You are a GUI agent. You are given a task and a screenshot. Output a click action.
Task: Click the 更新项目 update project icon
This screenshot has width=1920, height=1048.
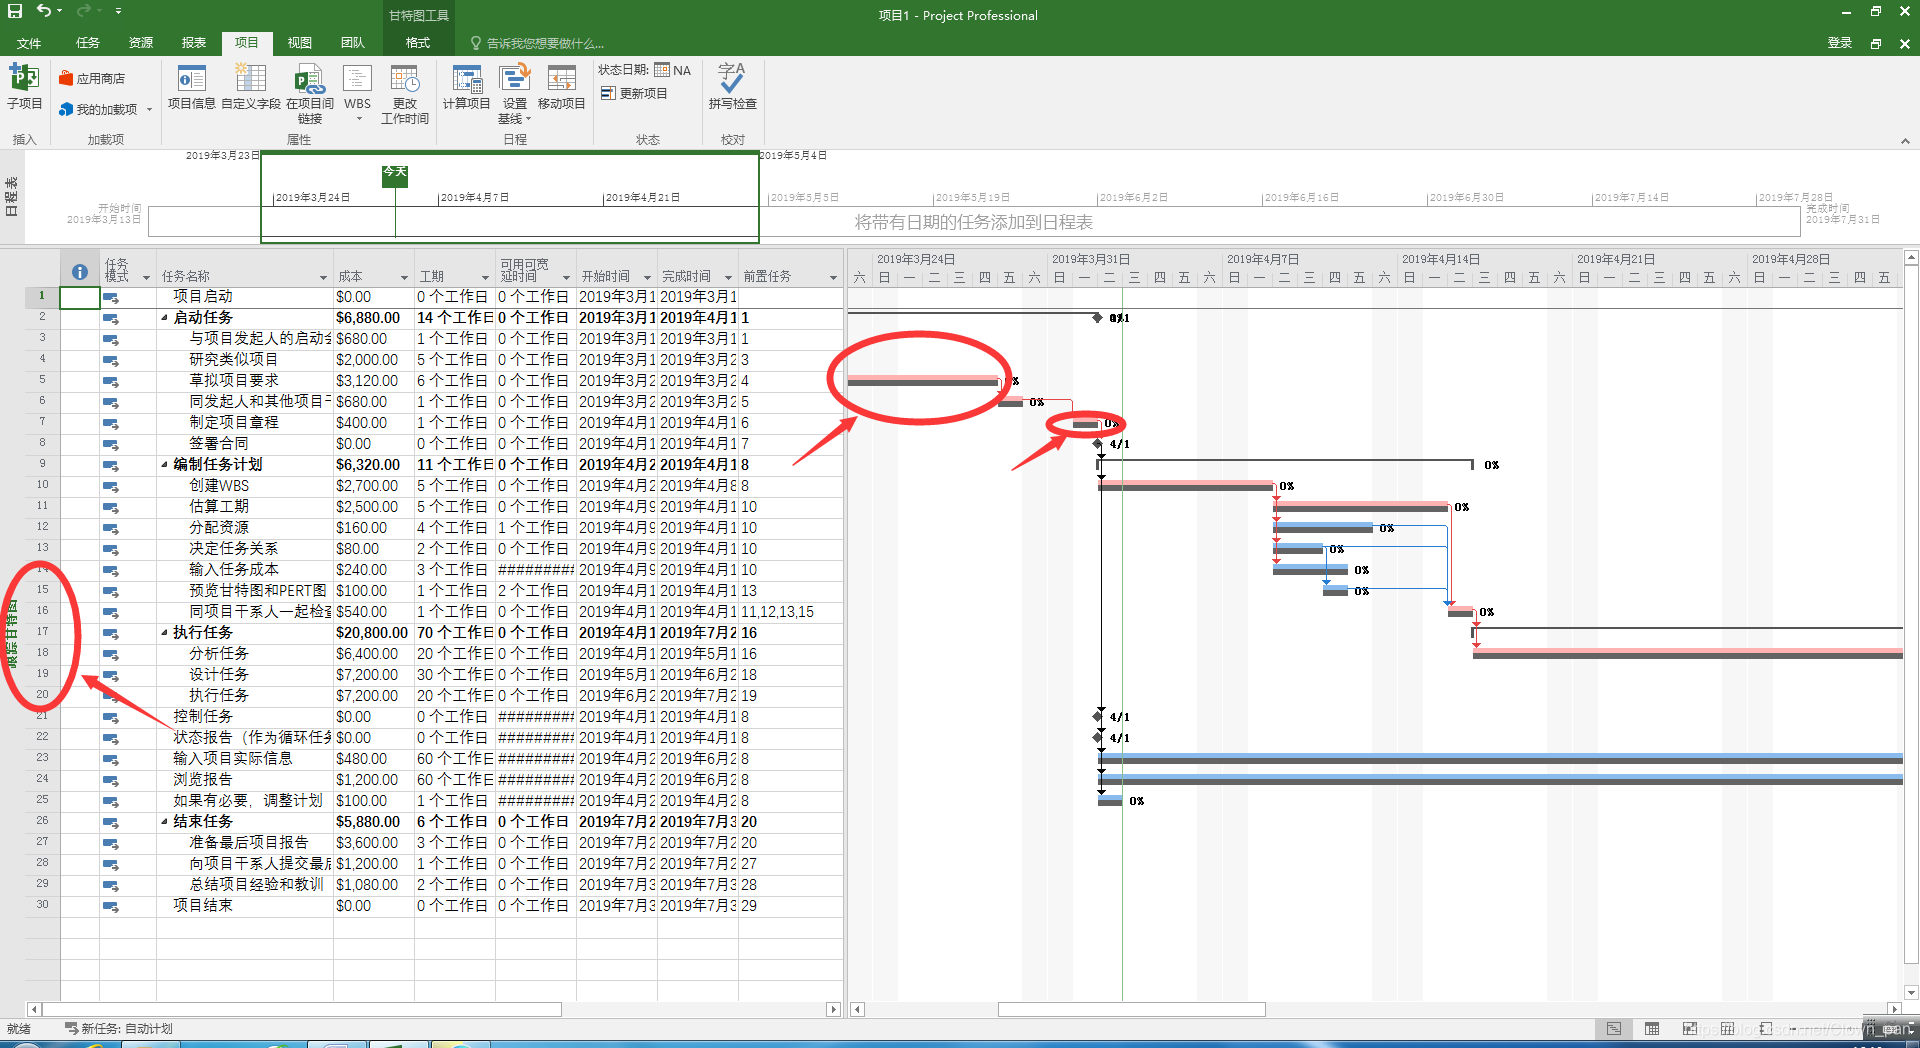click(x=608, y=93)
